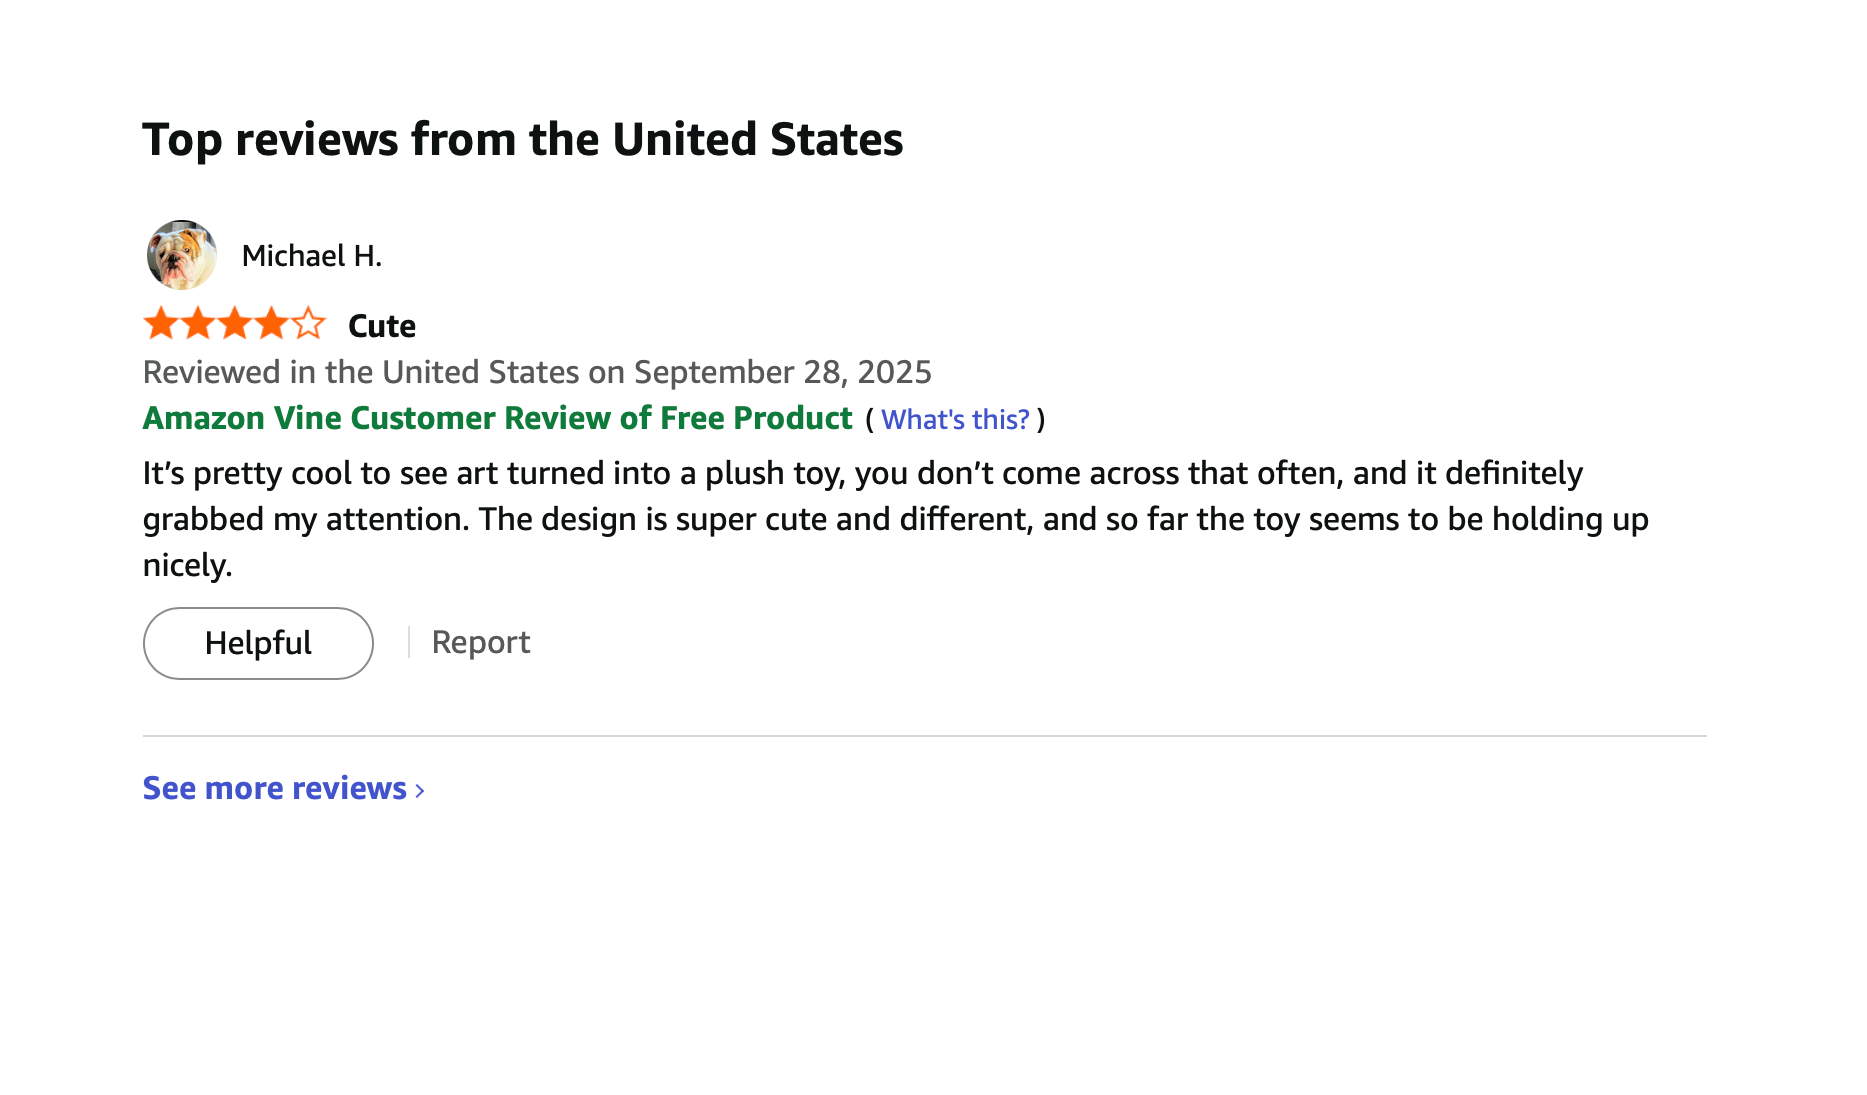Mark the review as Helpful
1867x1095 pixels.
tap(258, 643)
